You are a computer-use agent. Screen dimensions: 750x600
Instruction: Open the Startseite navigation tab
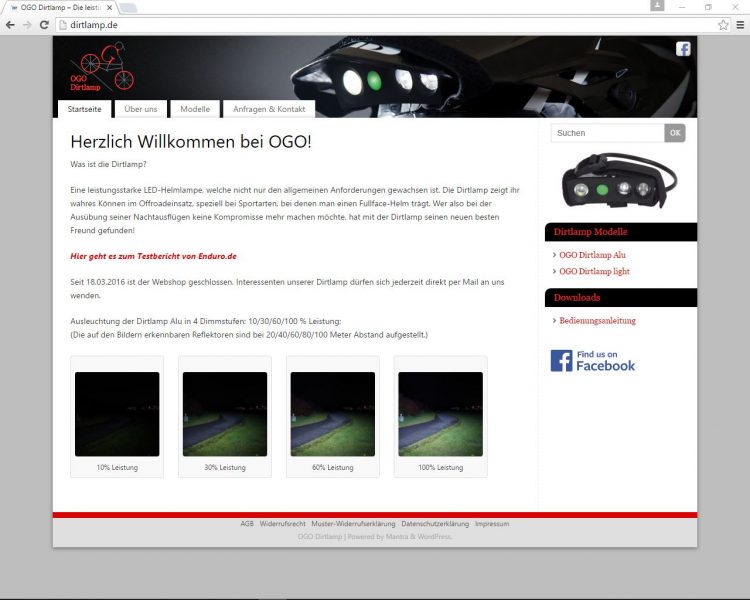(84, 109)
